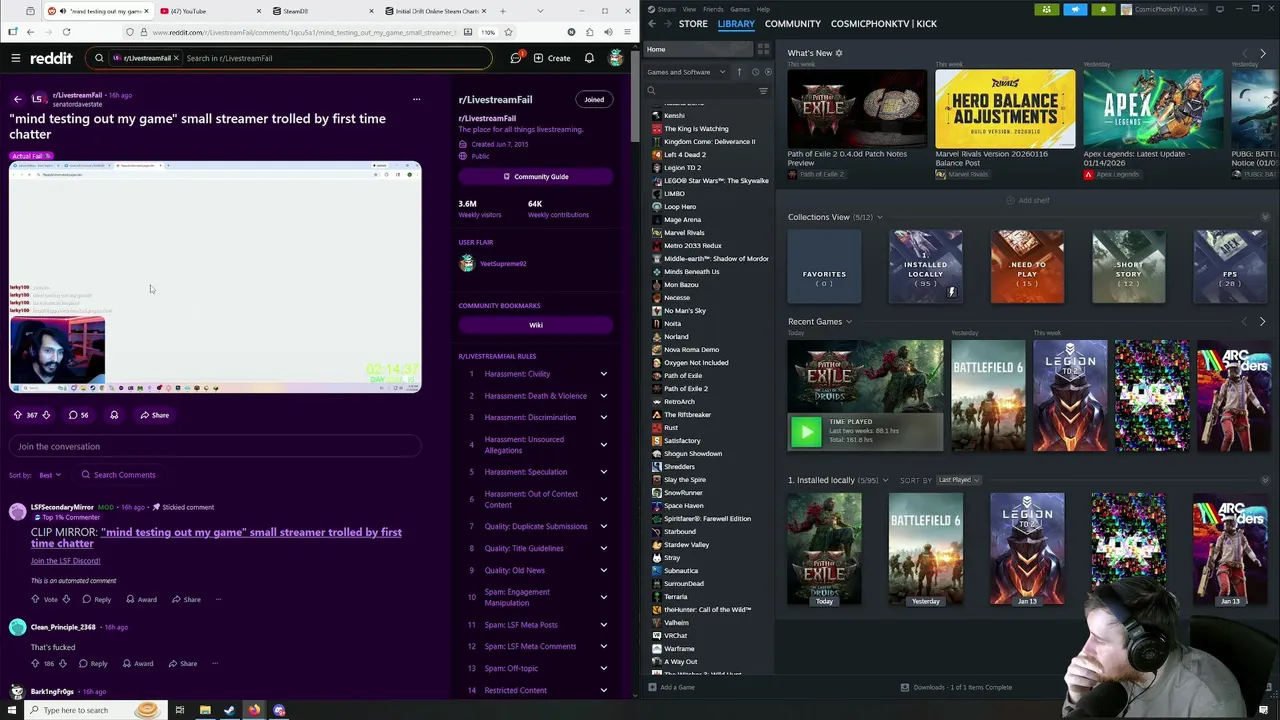
Task: Open File Explorer from the taskbar
Action: 205,710
